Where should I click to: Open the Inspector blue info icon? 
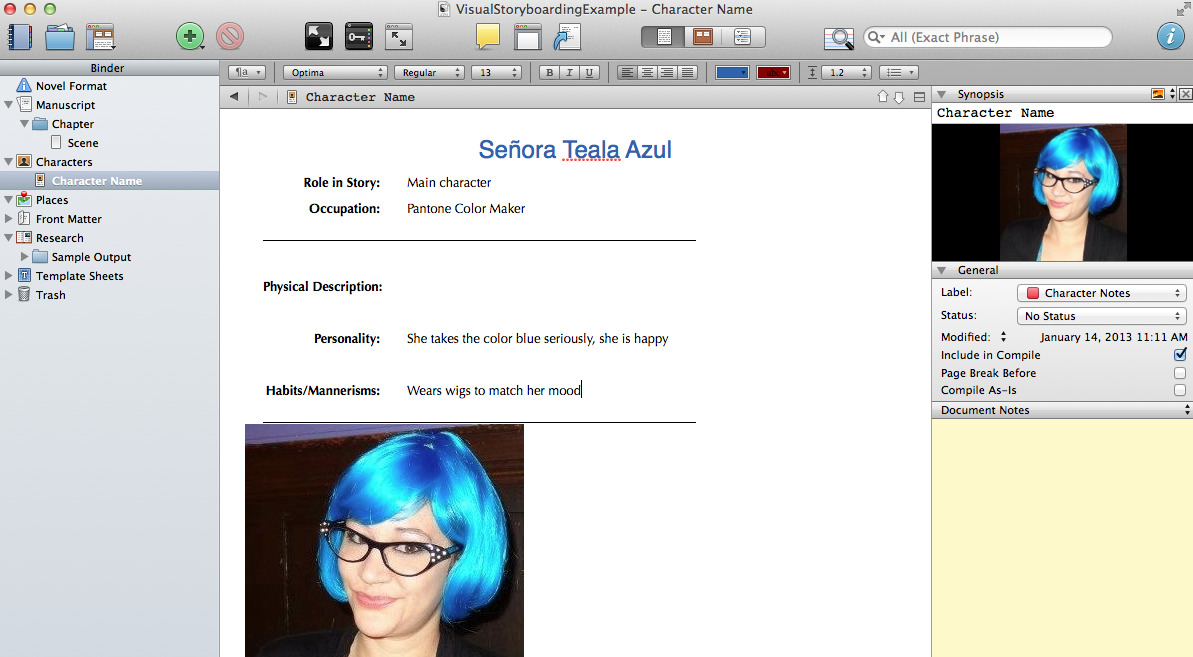[x=1170, y=37]
